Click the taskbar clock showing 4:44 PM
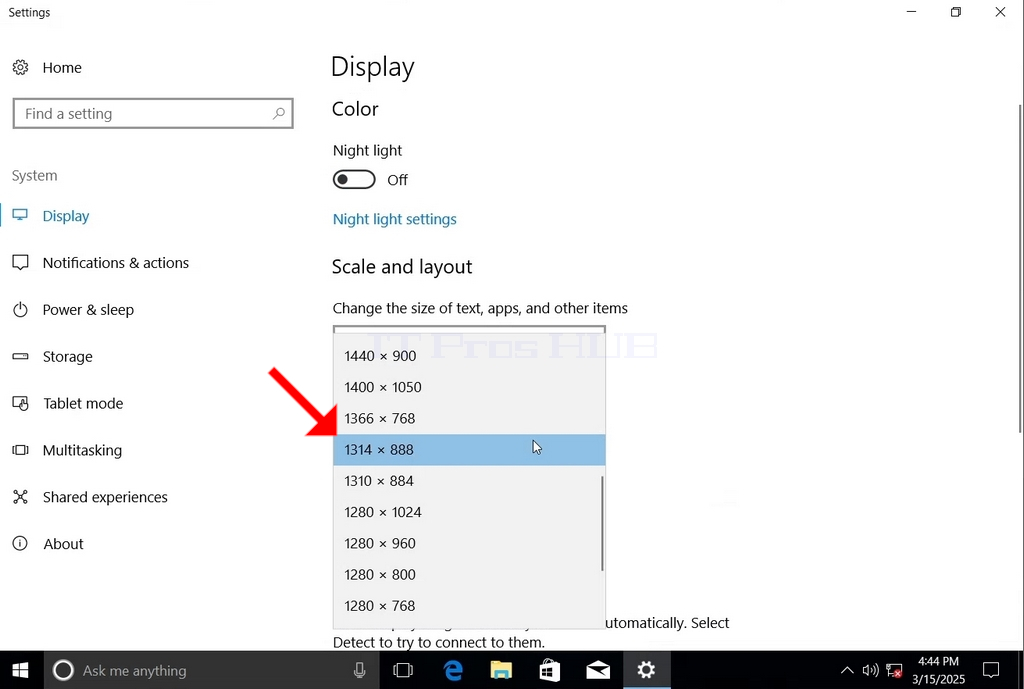Image resolution: width=1024 pixels, height=689 pixels. (x=938, y=670)
